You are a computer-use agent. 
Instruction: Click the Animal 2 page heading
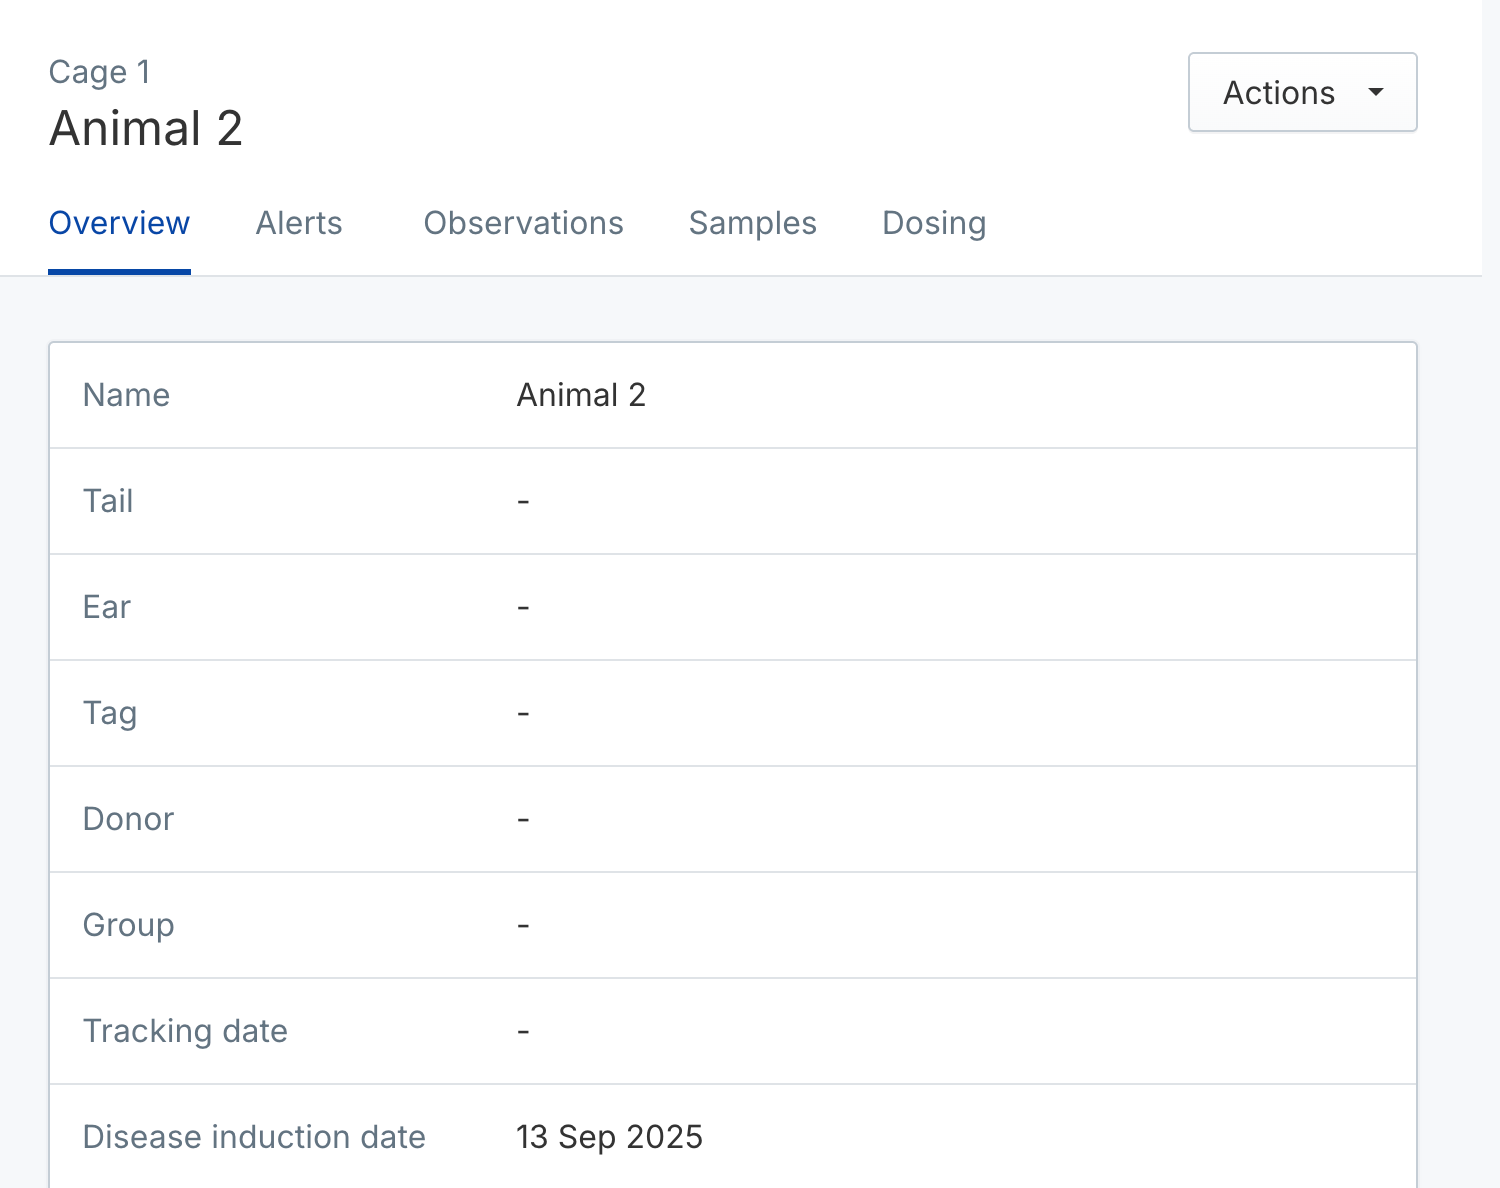point(146,129)
